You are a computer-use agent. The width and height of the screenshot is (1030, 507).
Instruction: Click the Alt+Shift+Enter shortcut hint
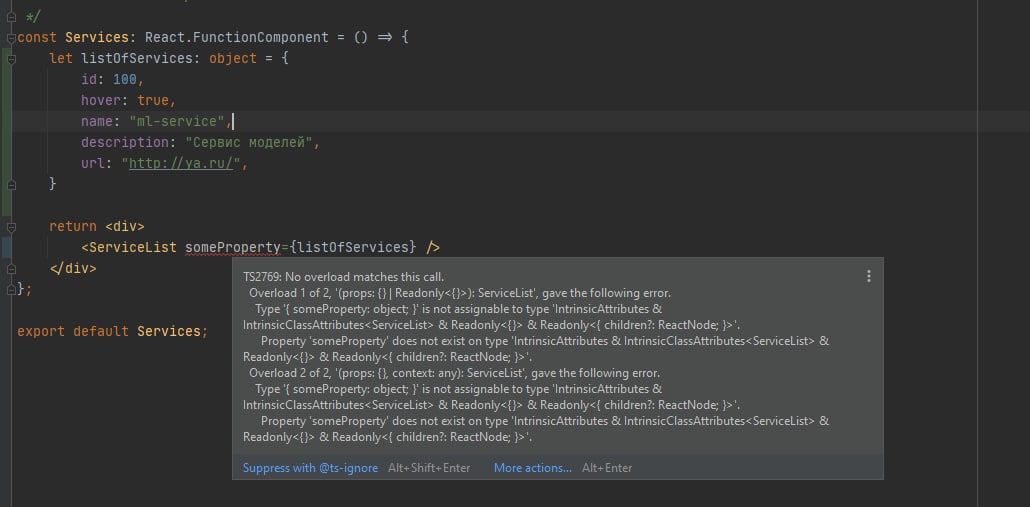(429, 468)
